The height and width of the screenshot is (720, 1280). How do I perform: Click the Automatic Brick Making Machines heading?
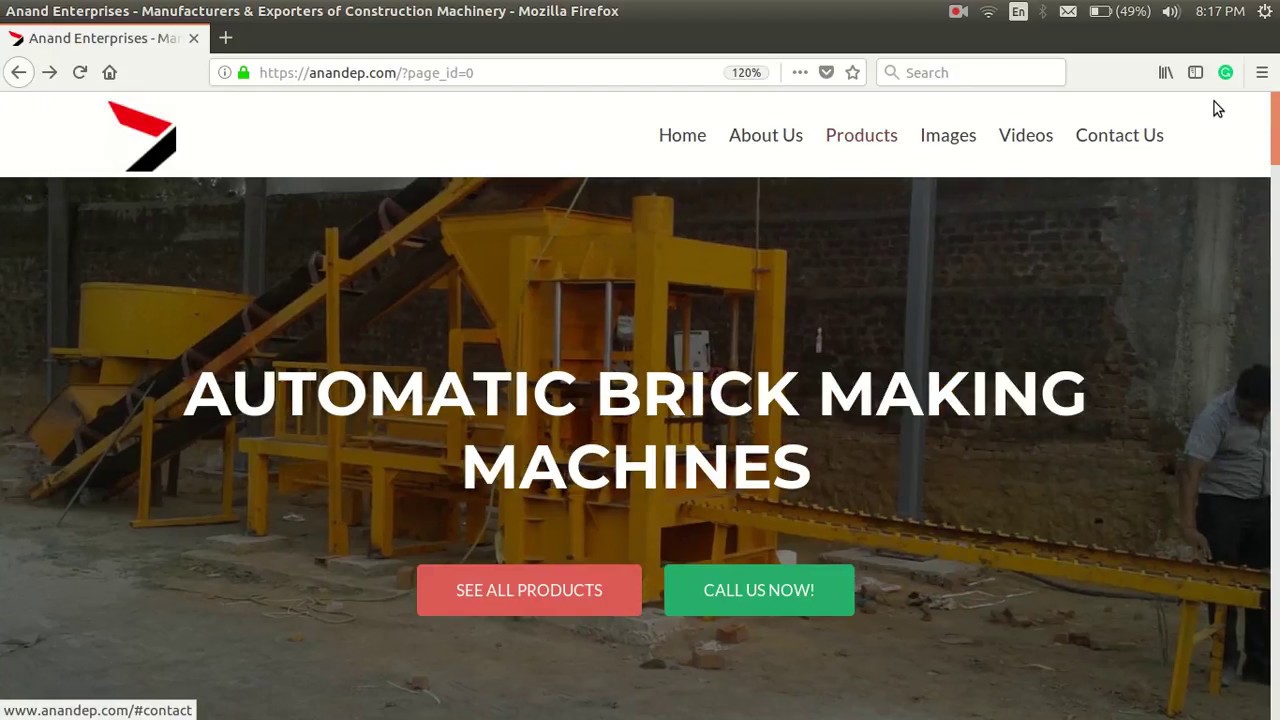[x=635, y=430]
